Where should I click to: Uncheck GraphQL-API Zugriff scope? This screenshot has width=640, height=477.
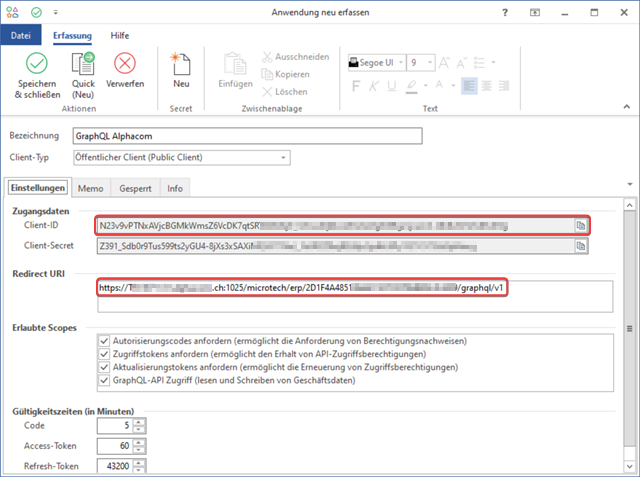click(104, 380)
